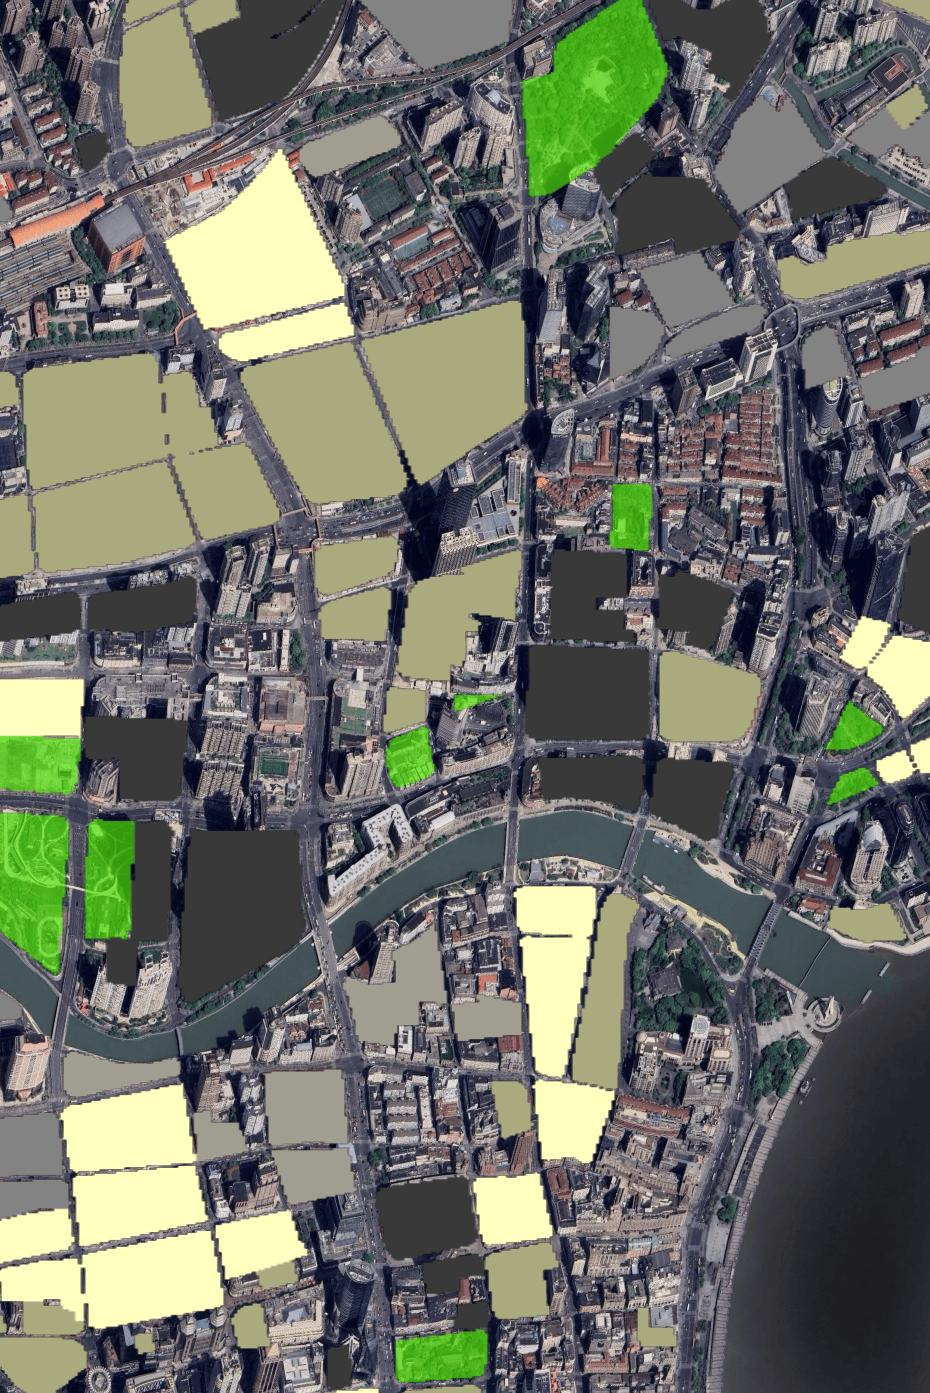Select the green park with winding paths at left edge

32,880
